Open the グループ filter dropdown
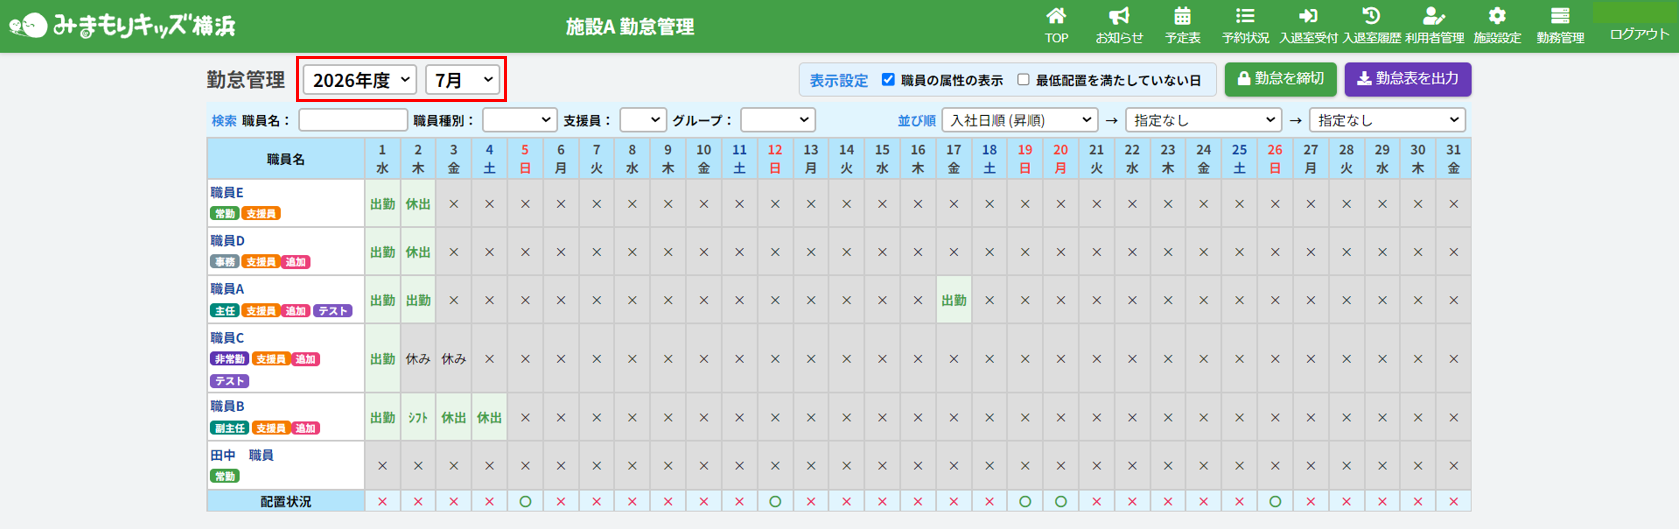The height and width of the screenshot is (529, 1679). tap(778, 120)
